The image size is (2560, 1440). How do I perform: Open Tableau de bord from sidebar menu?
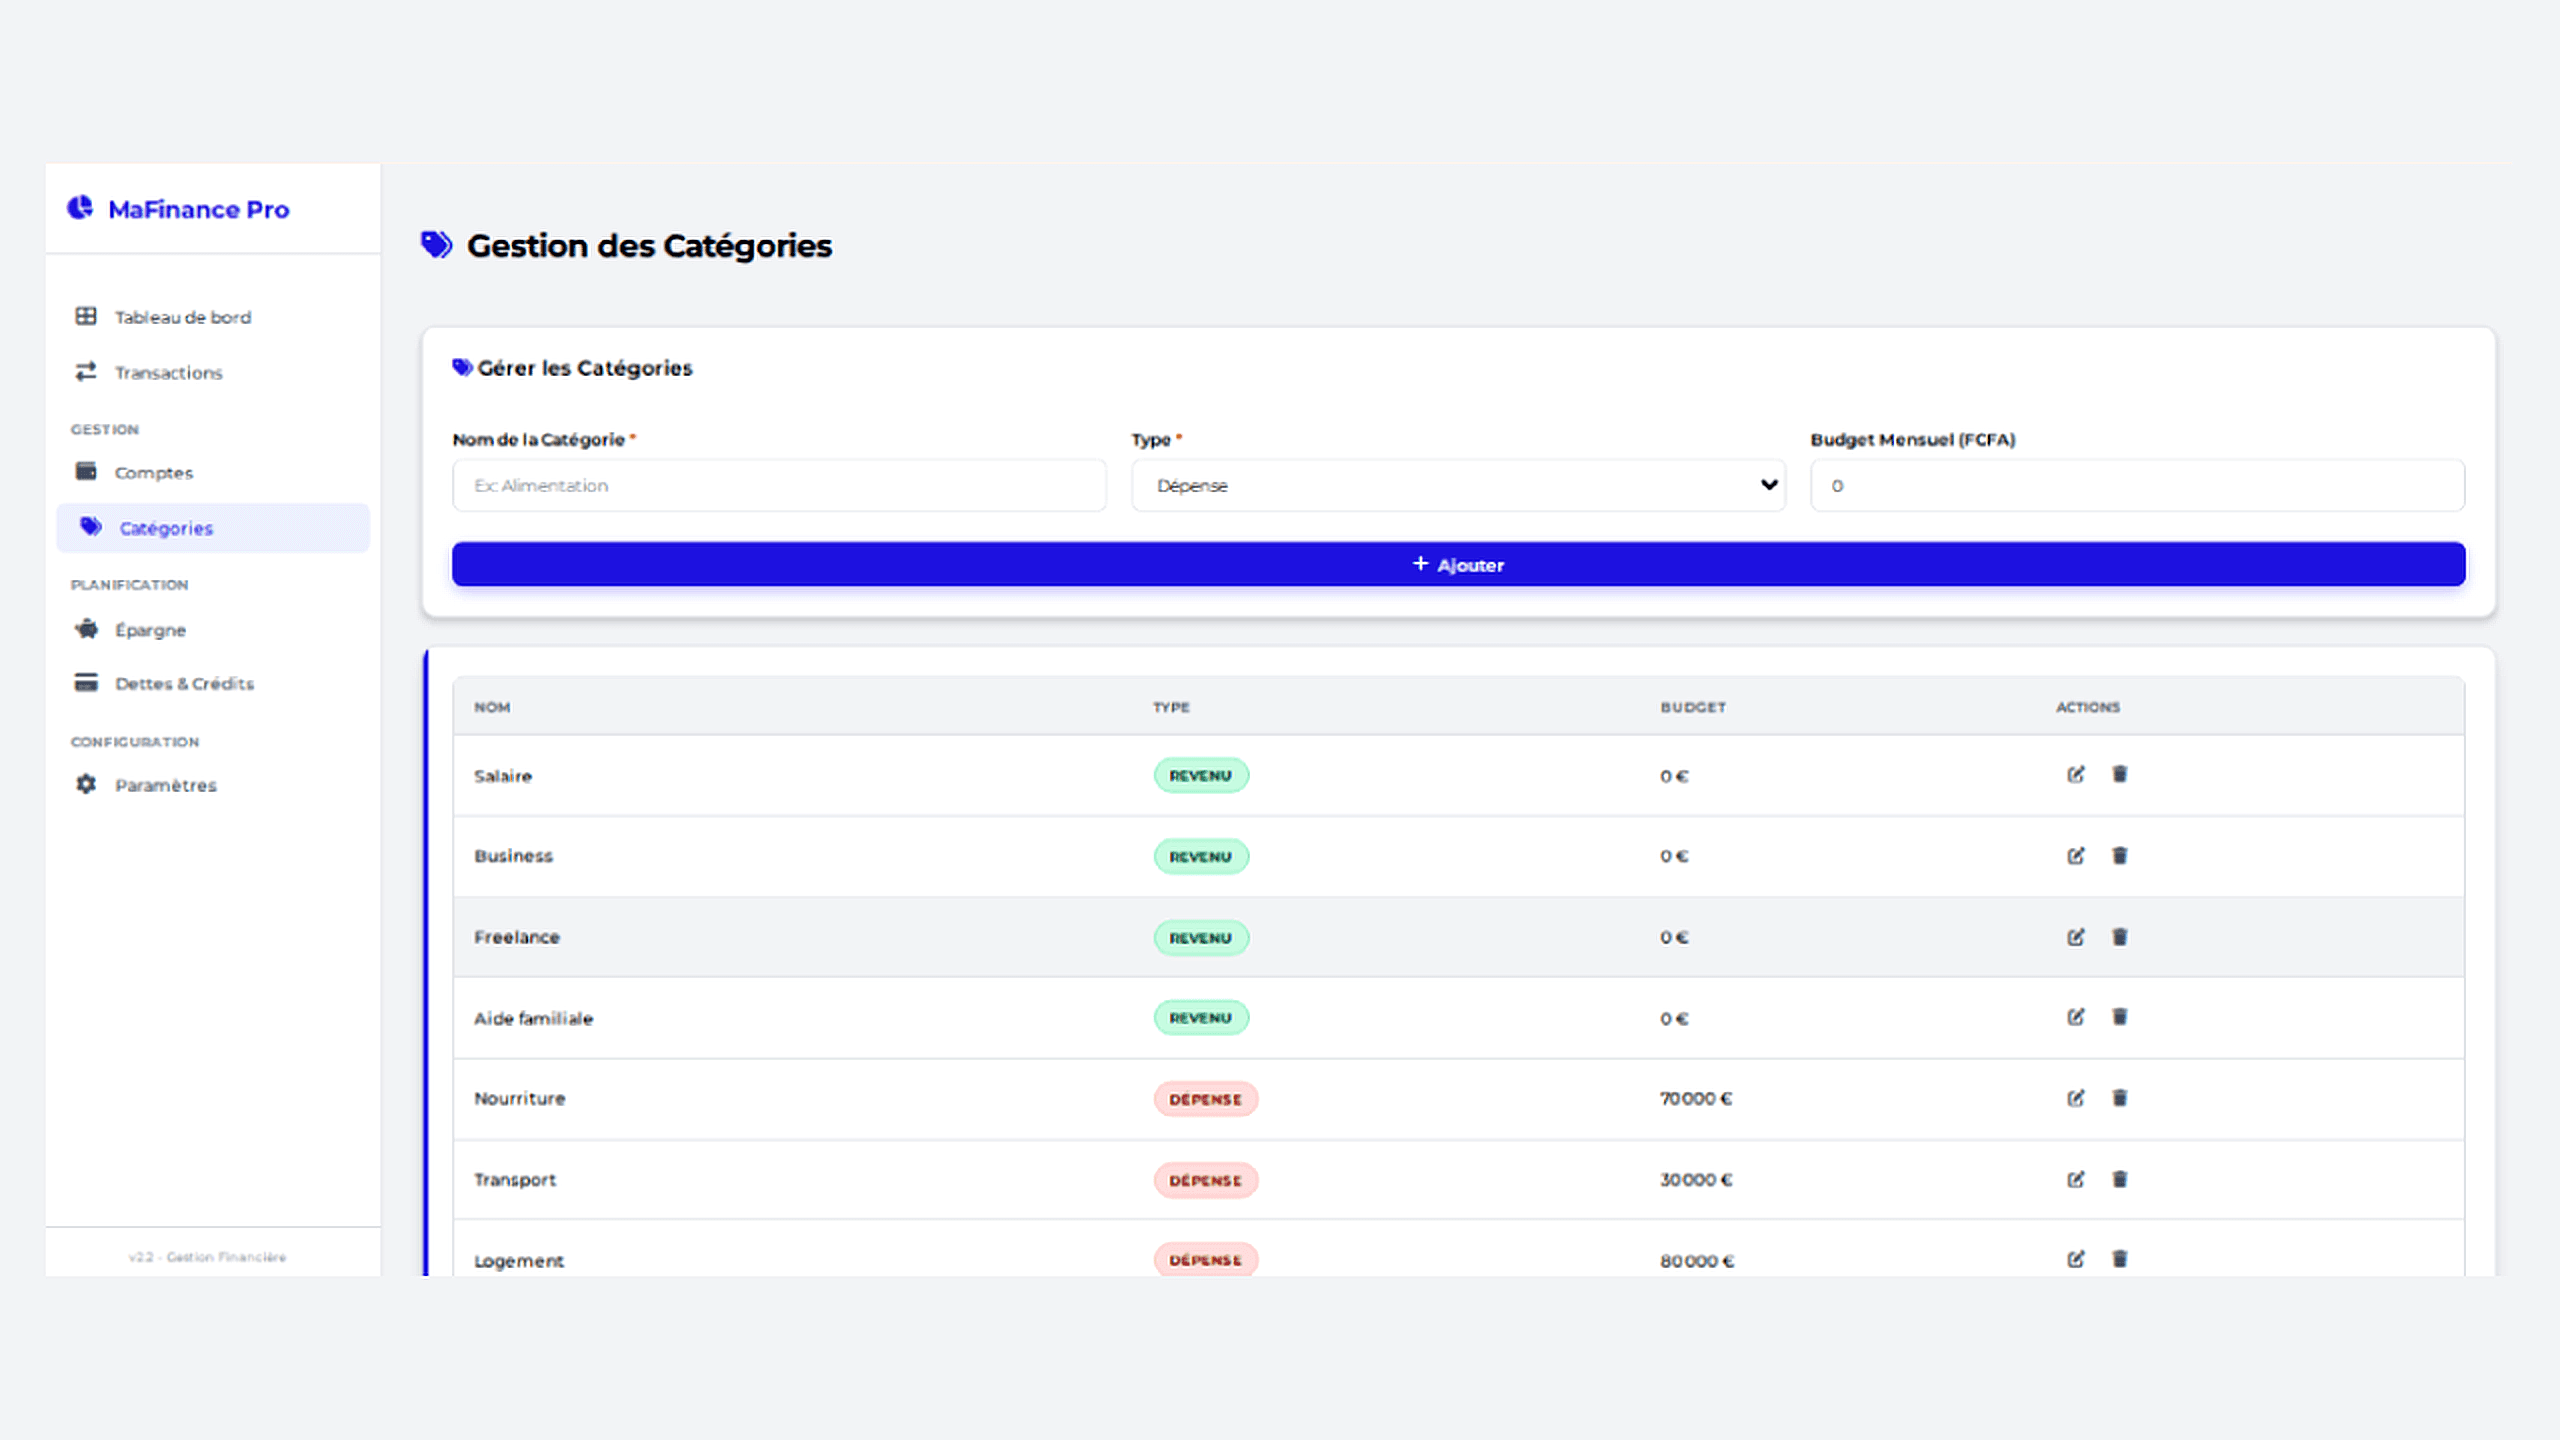(x=183, y=316)
